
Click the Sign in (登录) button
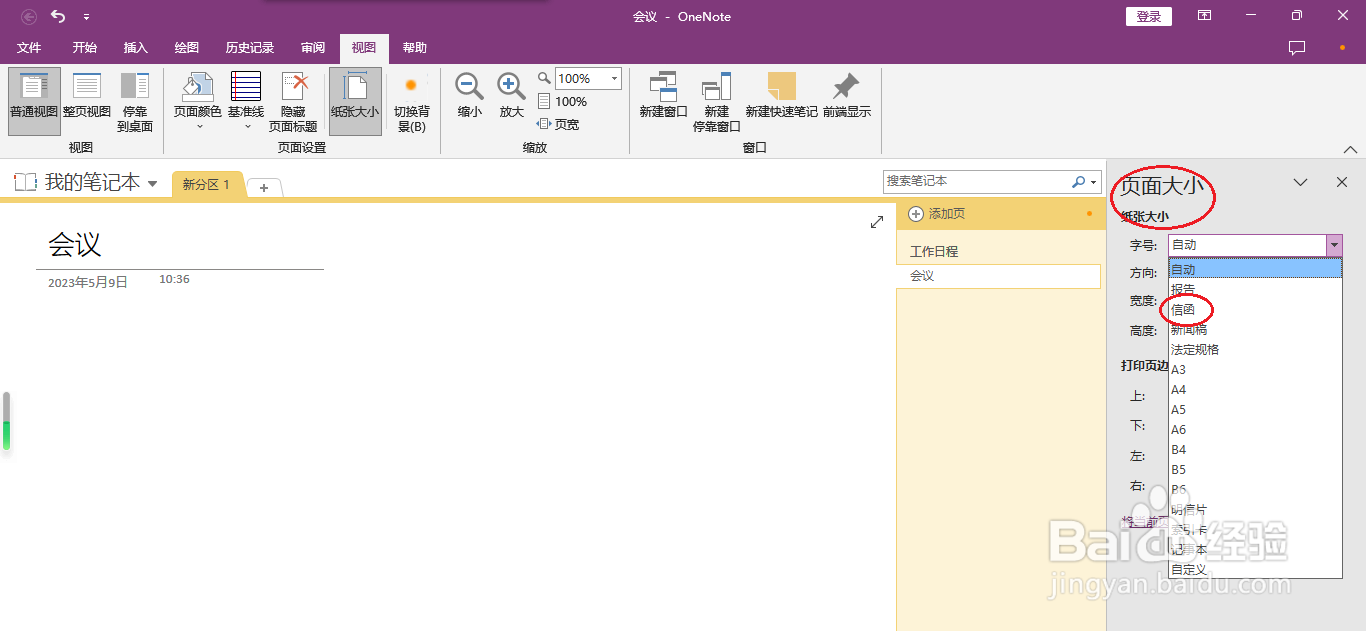(x=1148, y=16)
